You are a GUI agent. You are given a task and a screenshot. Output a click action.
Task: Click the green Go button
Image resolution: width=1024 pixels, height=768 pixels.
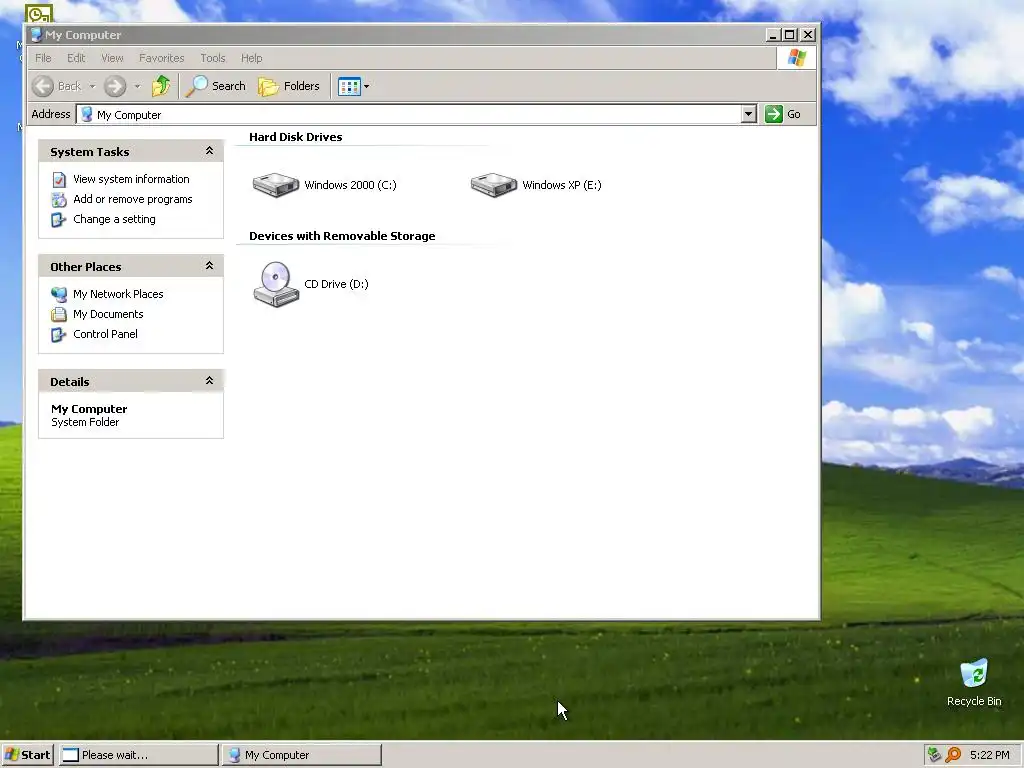pyautogui.click(x=783, y=114)
